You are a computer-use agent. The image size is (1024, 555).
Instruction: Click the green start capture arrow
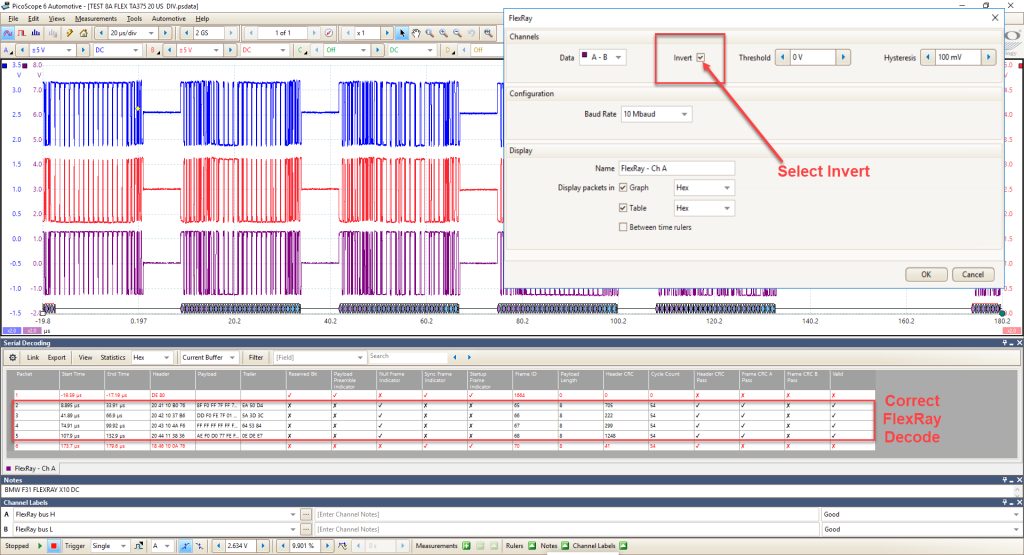tap(40, 546)
